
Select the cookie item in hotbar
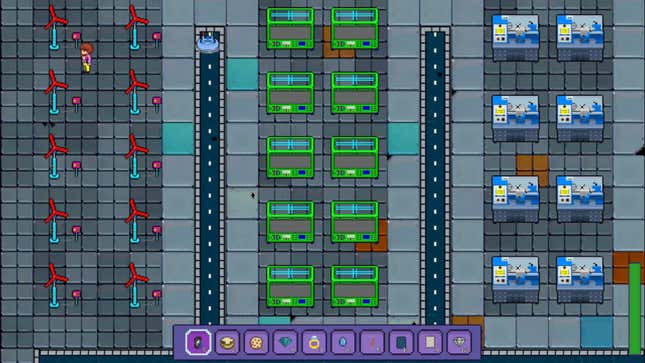tap(256, 342)
